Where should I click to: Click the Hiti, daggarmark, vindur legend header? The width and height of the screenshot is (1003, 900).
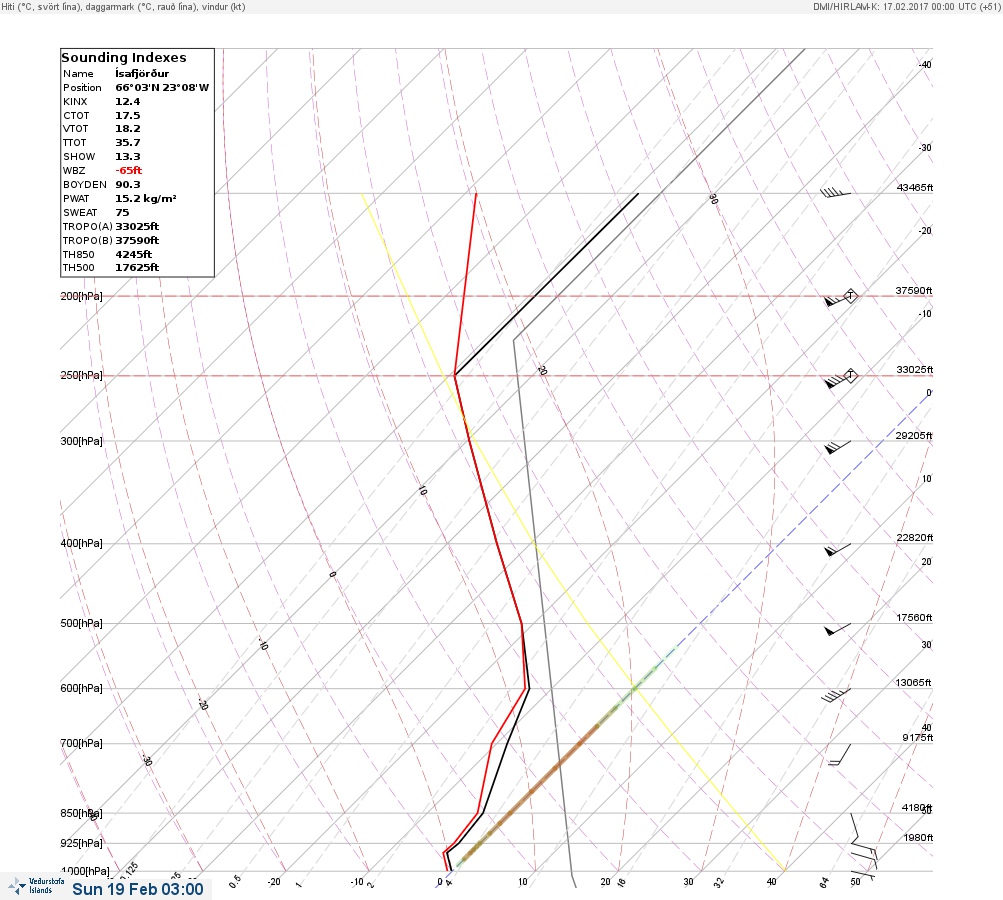tap(123, 6)
